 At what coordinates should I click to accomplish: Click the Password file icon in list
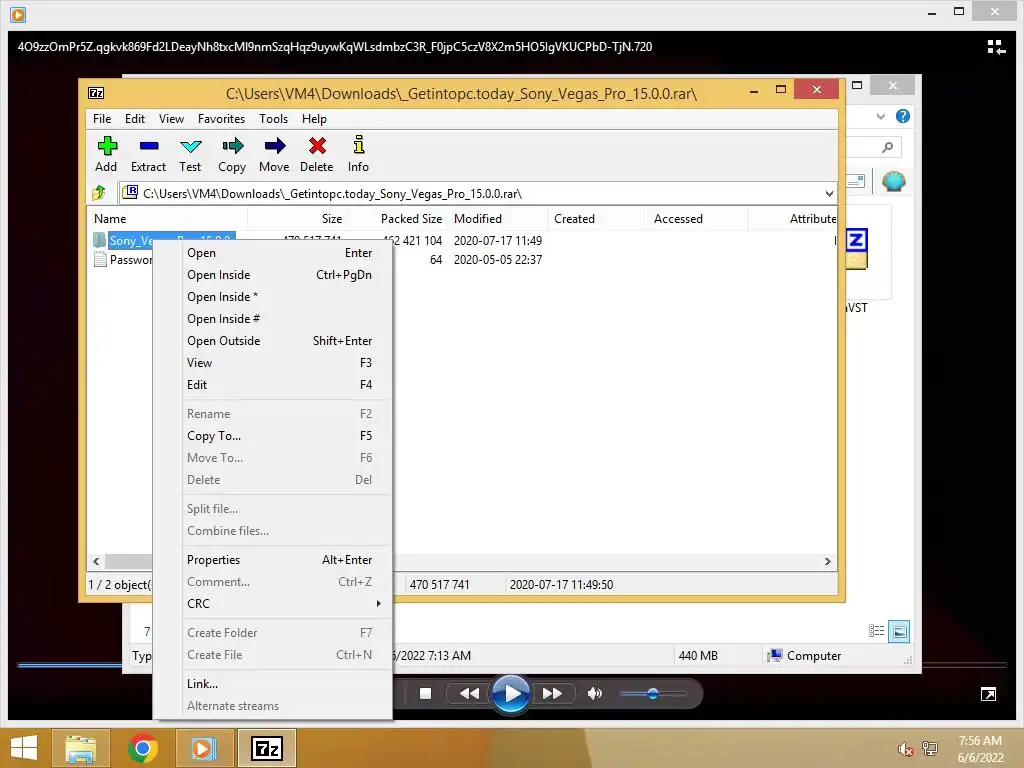100,259
